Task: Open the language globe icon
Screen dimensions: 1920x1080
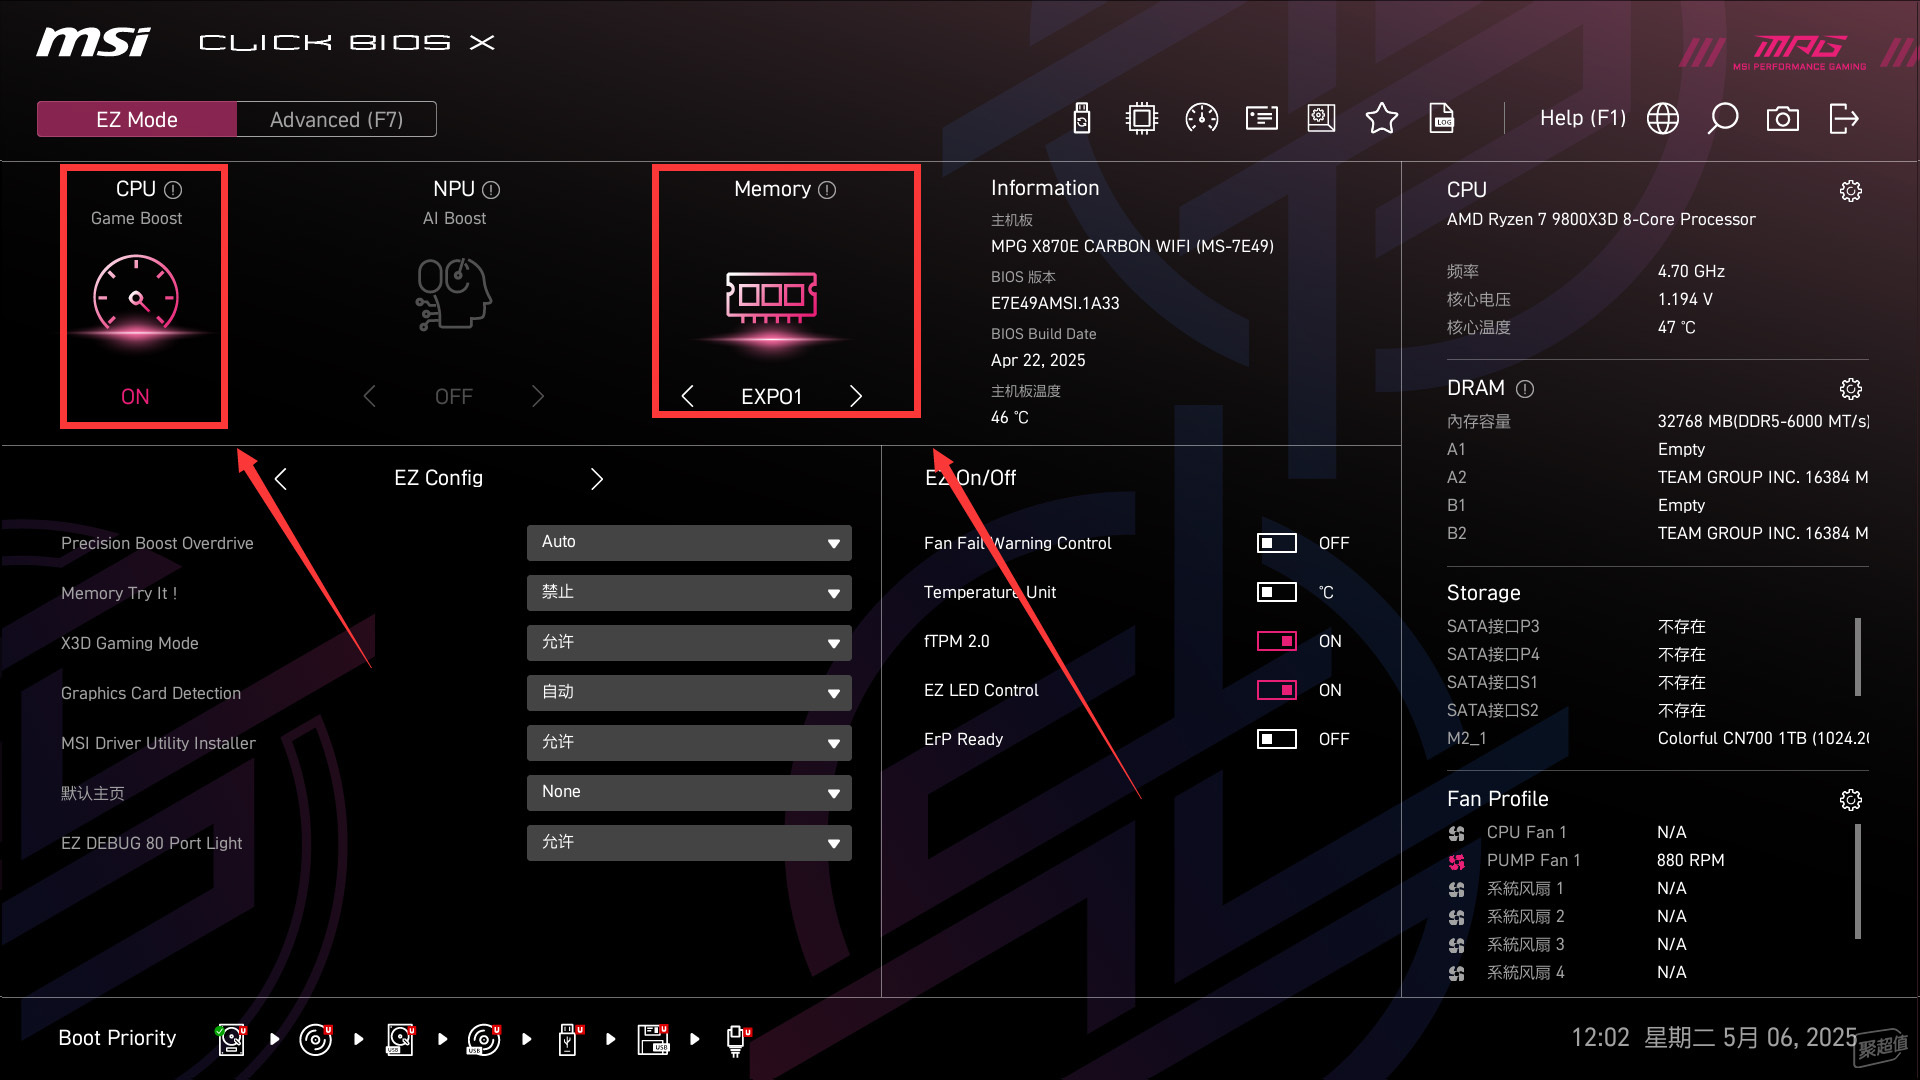Action: (1663, 118)
